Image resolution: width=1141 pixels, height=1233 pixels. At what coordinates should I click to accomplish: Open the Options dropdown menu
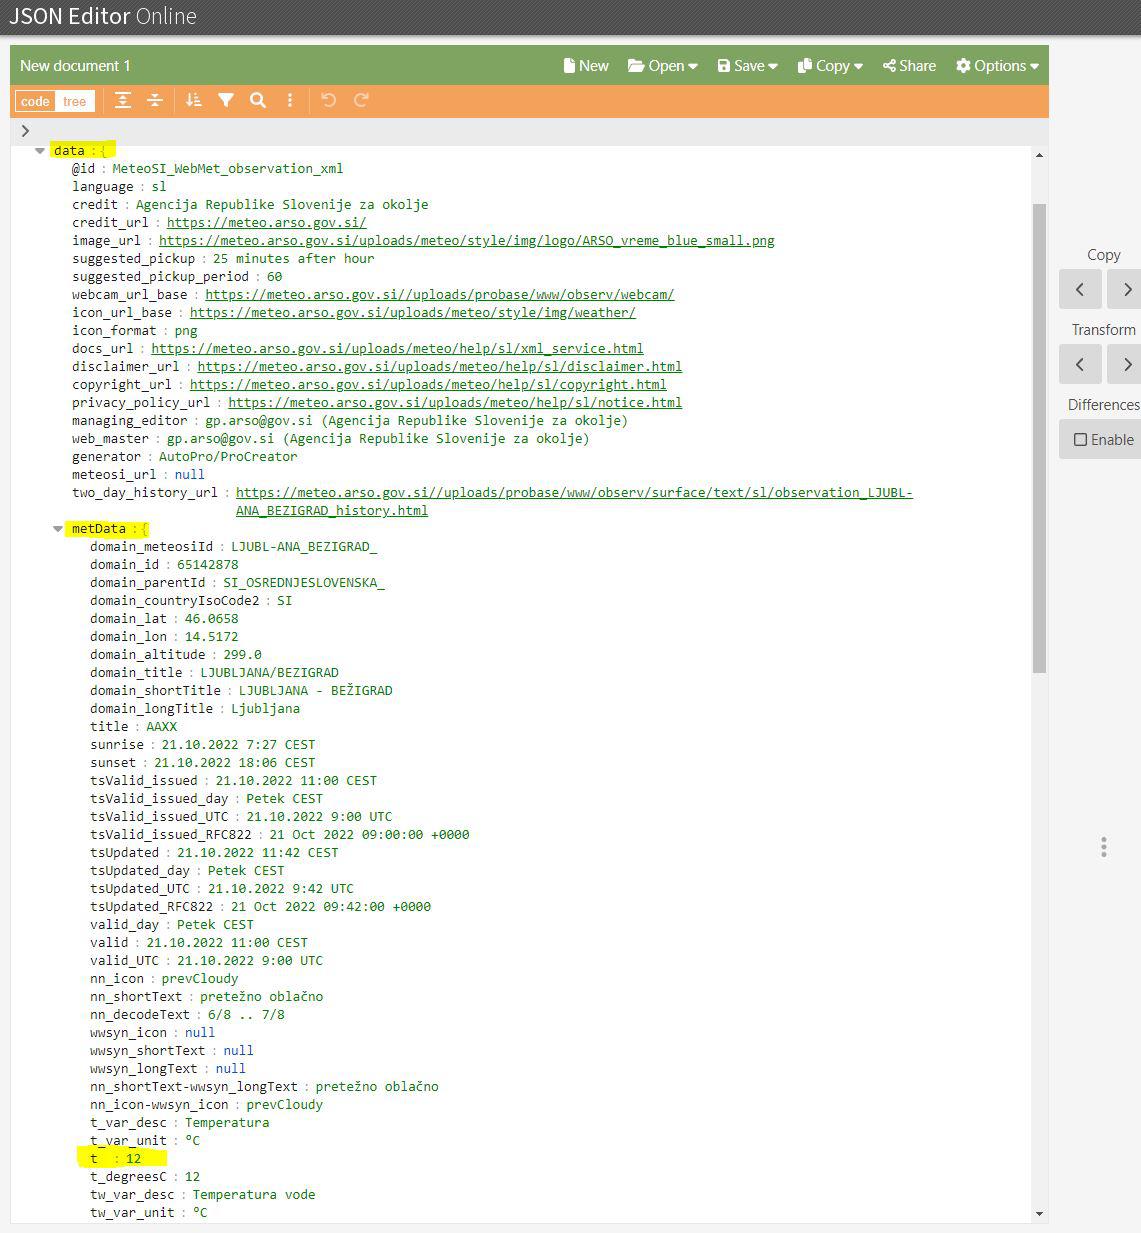997,66
